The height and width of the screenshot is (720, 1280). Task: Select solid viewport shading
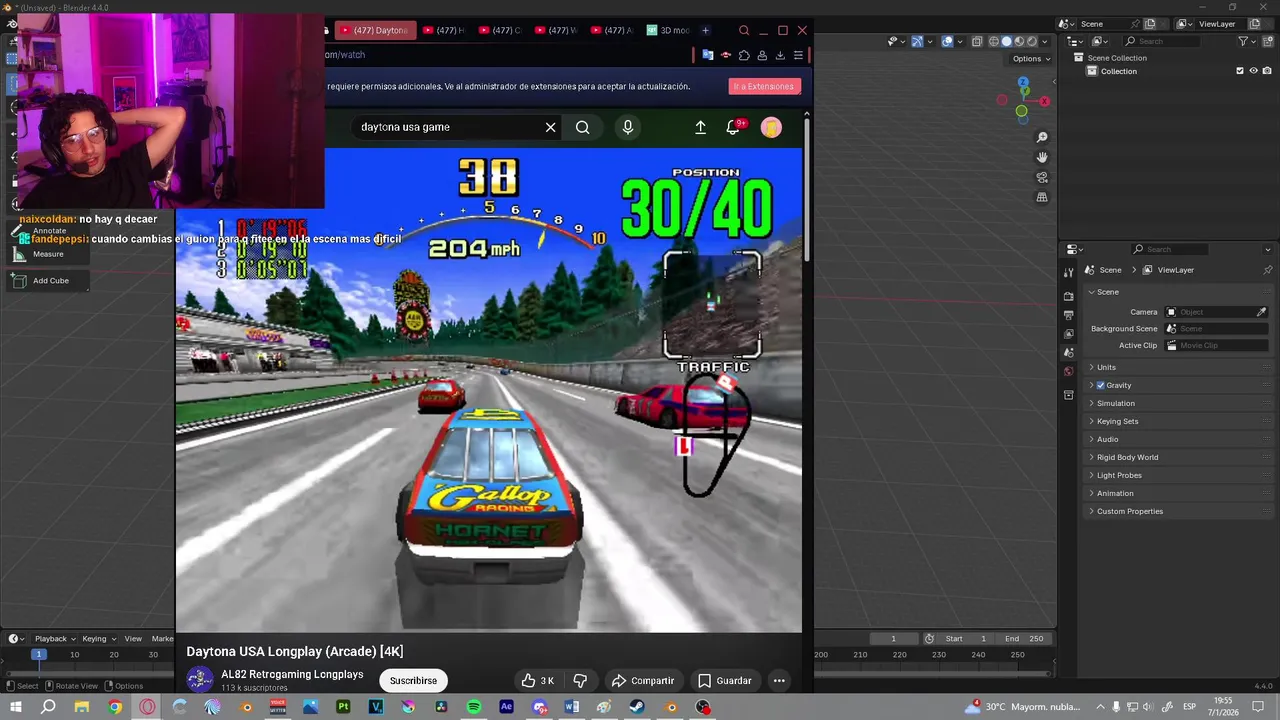pos(1007,41)
